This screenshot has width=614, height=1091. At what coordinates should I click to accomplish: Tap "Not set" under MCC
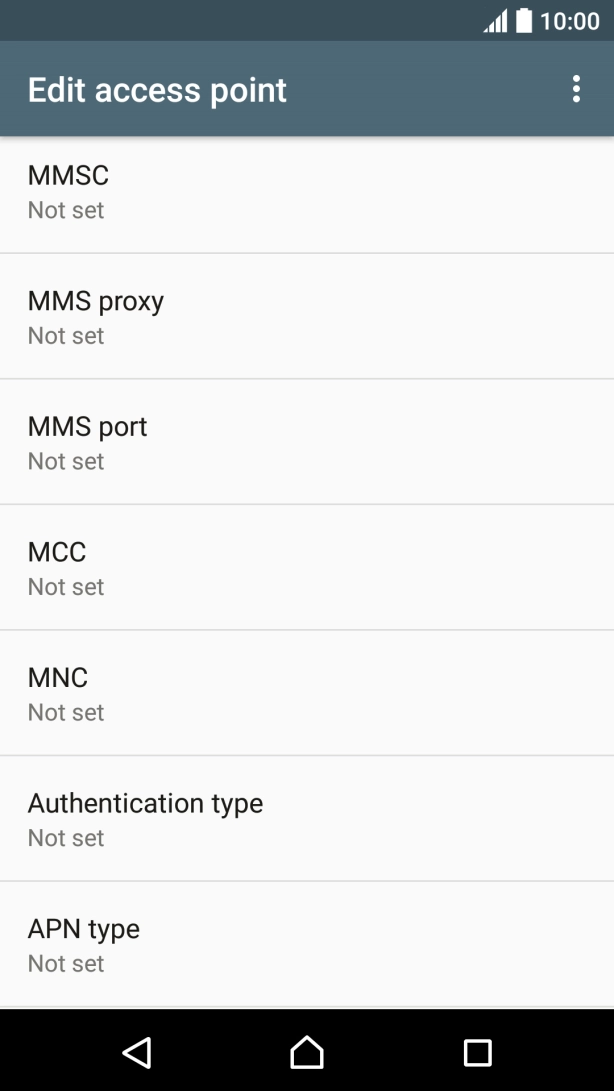pyautogui.click(x=66, y=587)
